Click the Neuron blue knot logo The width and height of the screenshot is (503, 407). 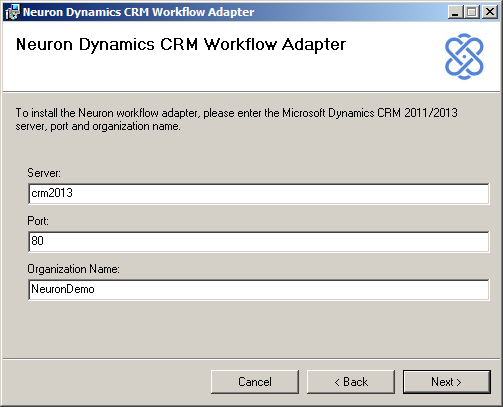[464, 56]
